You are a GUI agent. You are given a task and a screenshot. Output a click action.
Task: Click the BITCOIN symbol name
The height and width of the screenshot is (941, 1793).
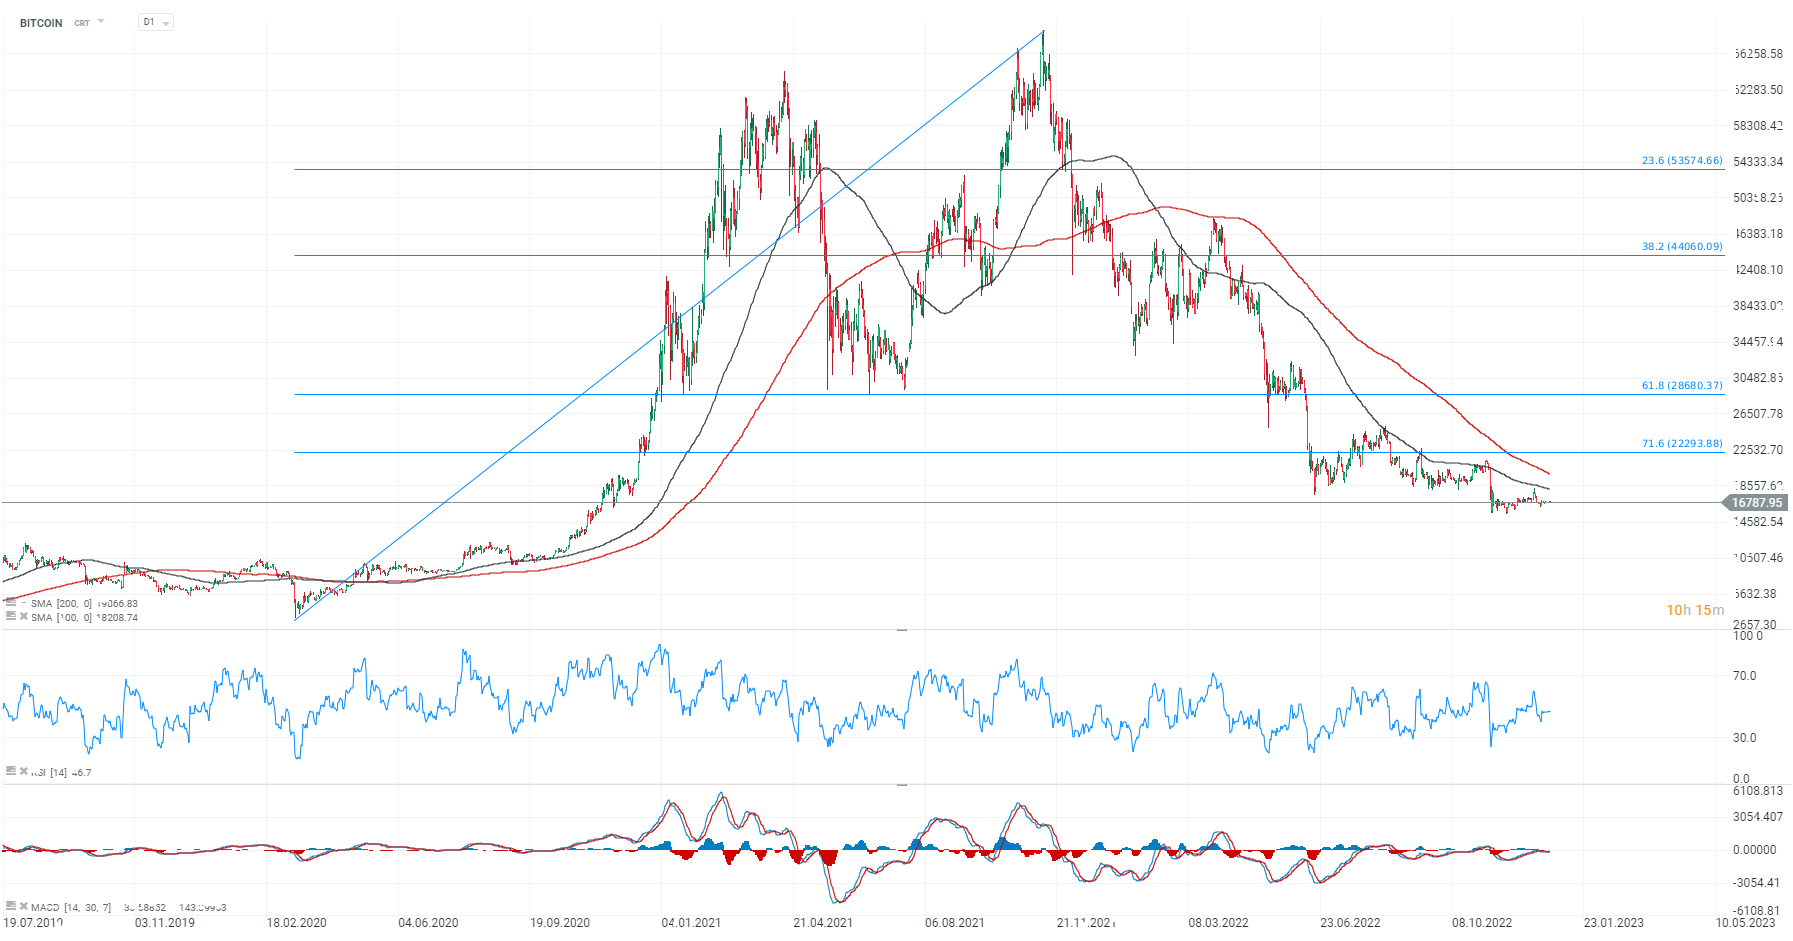41,23
